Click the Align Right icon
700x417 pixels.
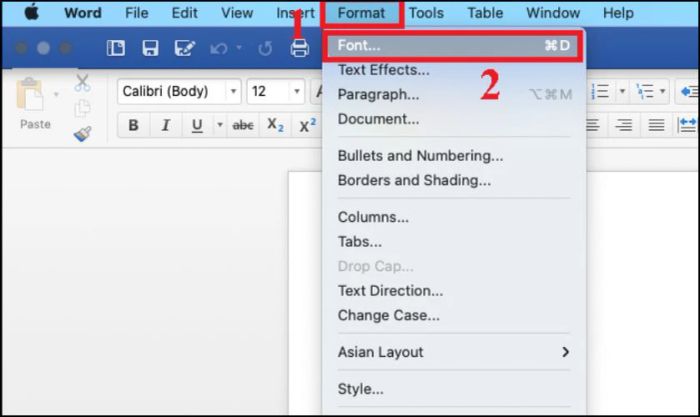(x=624, y=125)
